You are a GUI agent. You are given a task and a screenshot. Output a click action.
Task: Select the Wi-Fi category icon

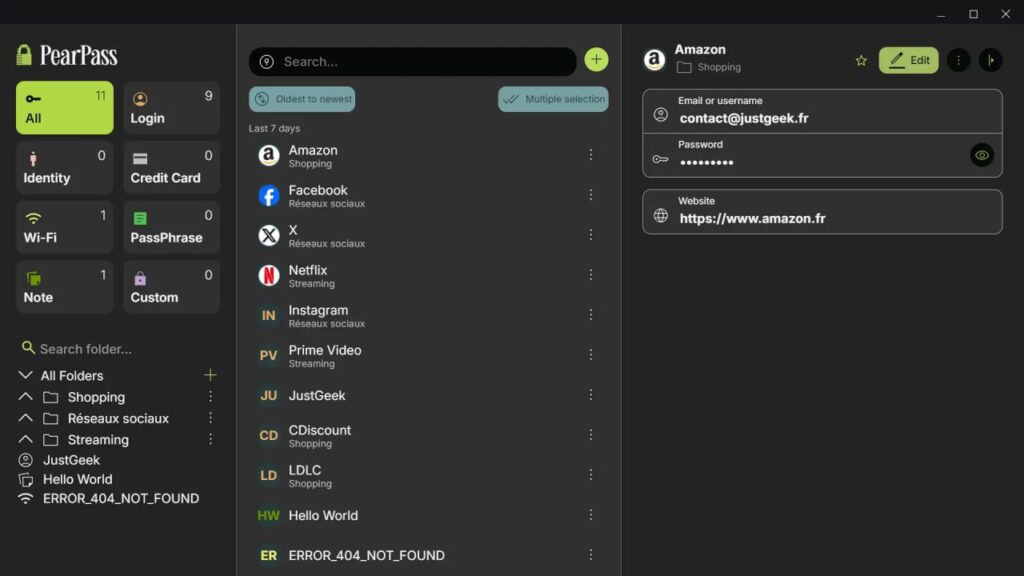[33, 216]
